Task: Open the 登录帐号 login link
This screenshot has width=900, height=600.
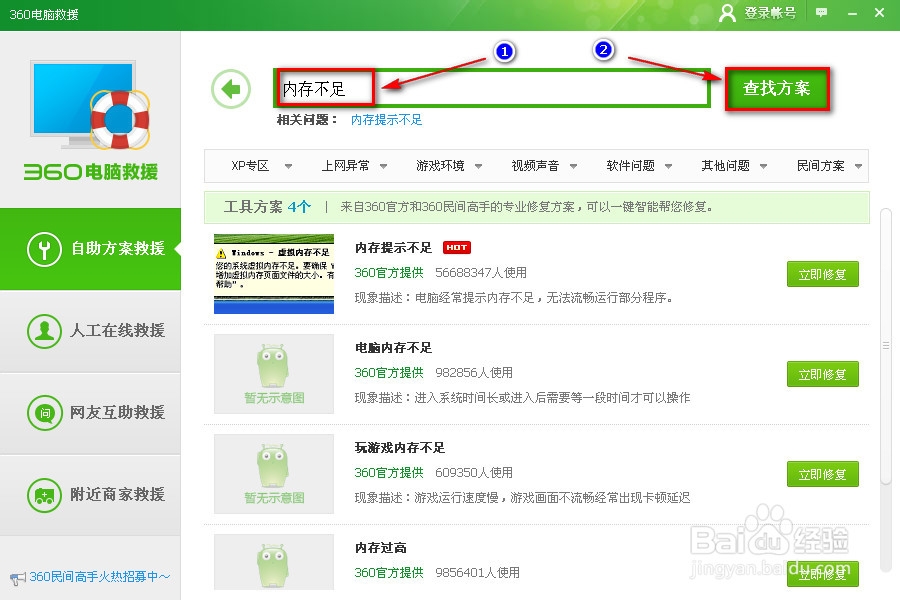Action: tap(770, 13)
